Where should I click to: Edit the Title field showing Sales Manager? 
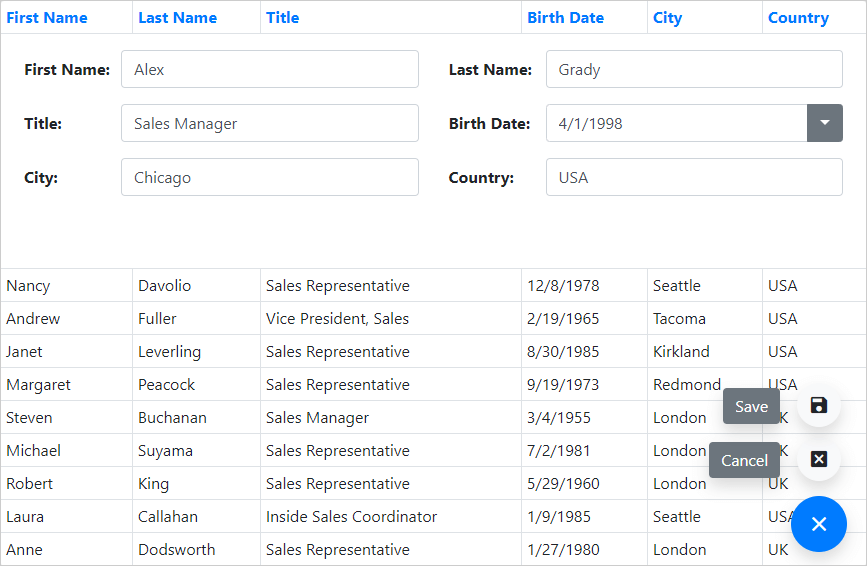click(x=269, y=123)
